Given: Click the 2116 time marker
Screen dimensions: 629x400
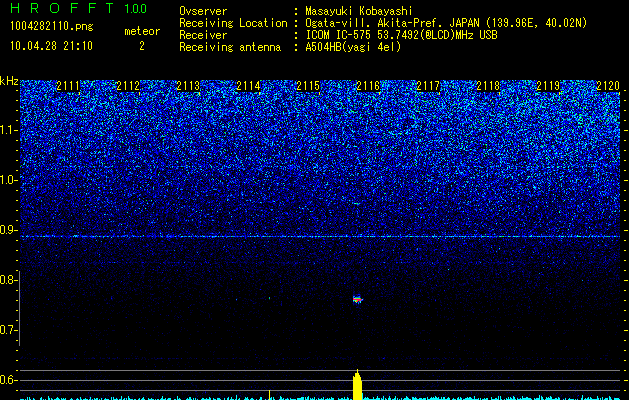Looking at the screenshot, I should point(368,86).
